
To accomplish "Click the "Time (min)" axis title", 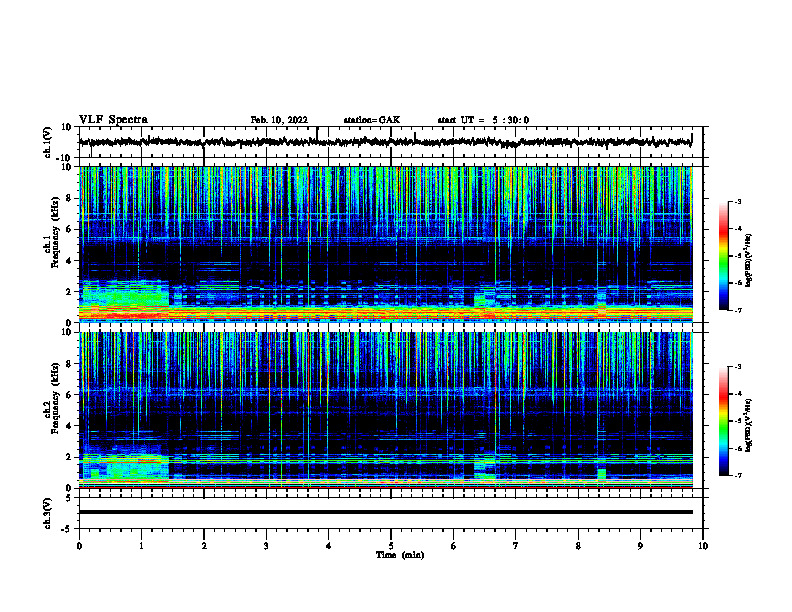I will (x=400, y=555).
